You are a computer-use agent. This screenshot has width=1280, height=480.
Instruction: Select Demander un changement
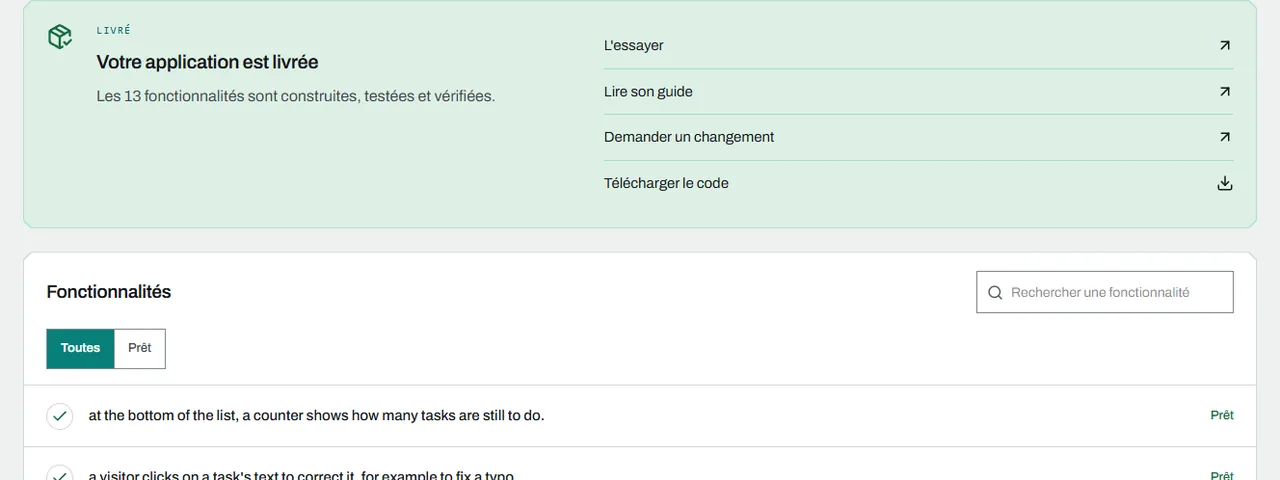point(919,137)
